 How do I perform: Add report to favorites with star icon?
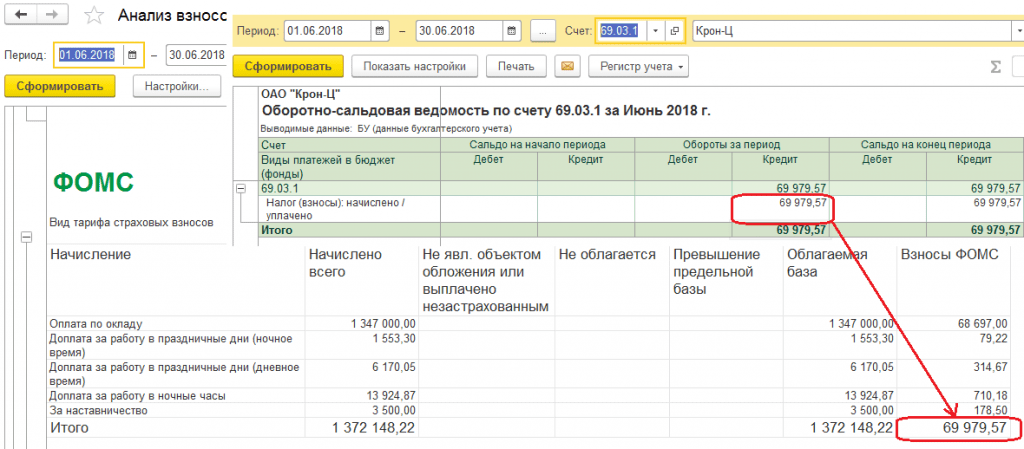[93, 16]
